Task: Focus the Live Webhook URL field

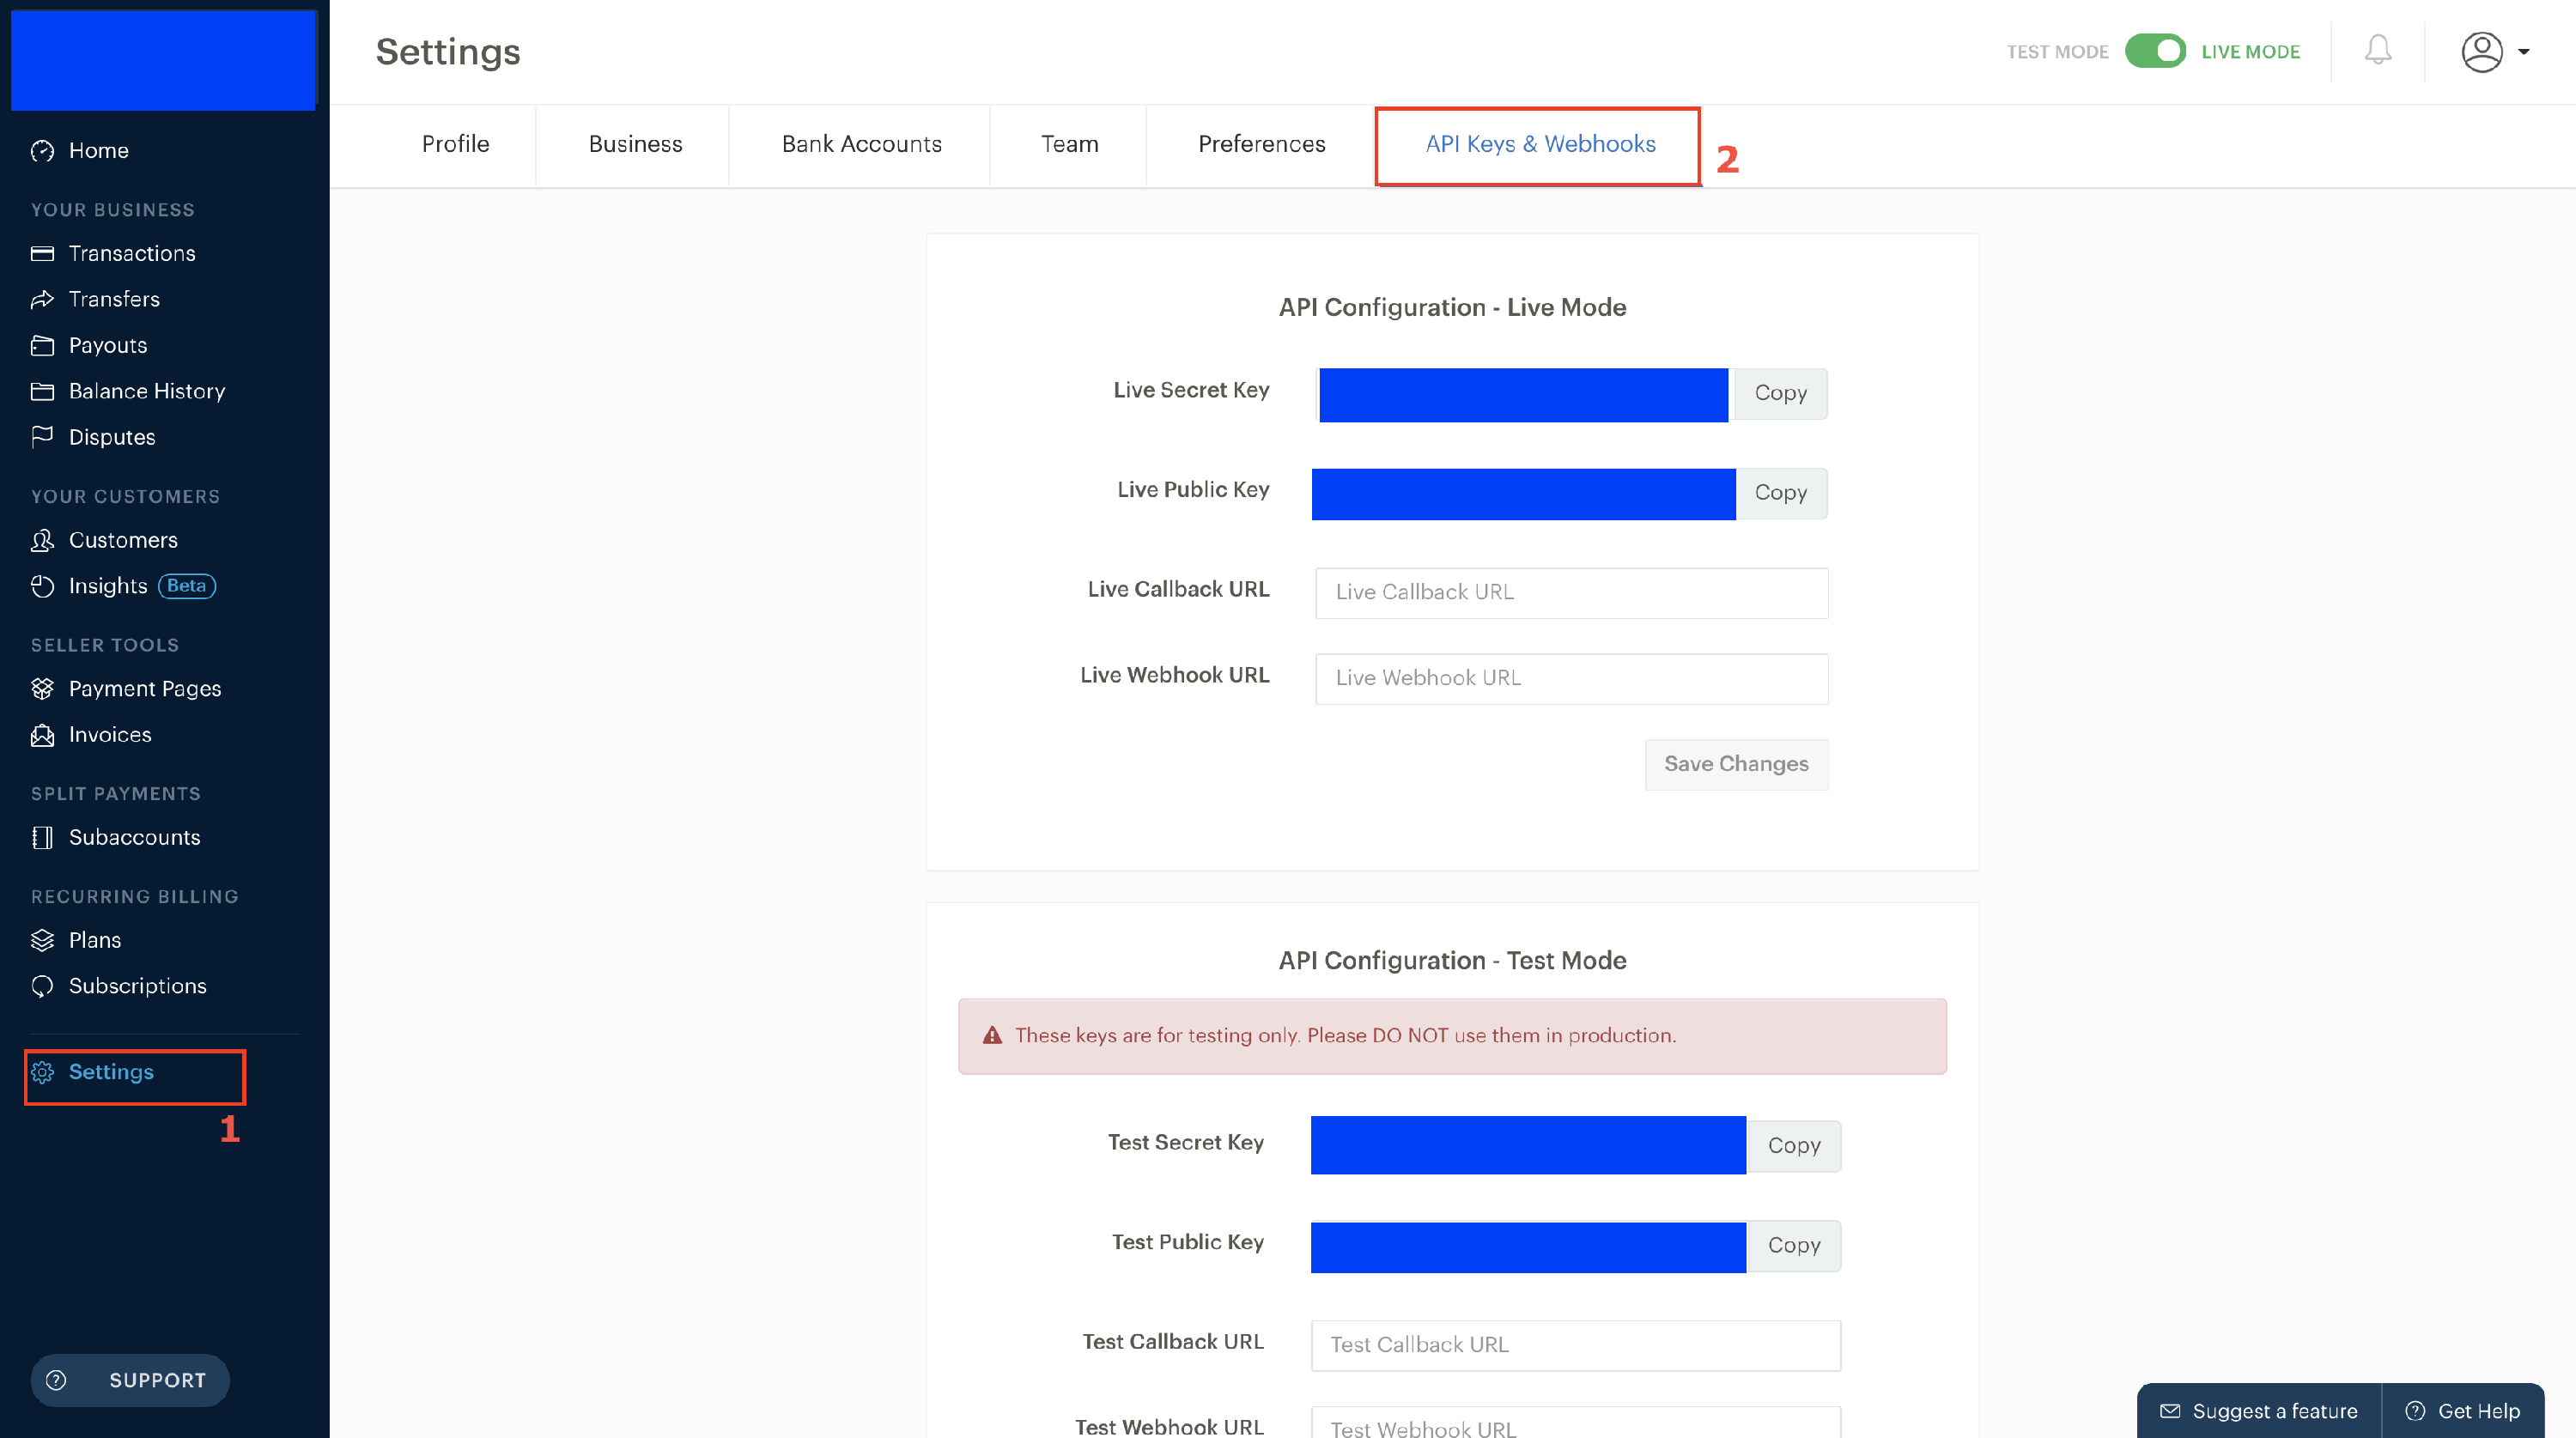Action: pyautogui.click(x=1572, y=680)
